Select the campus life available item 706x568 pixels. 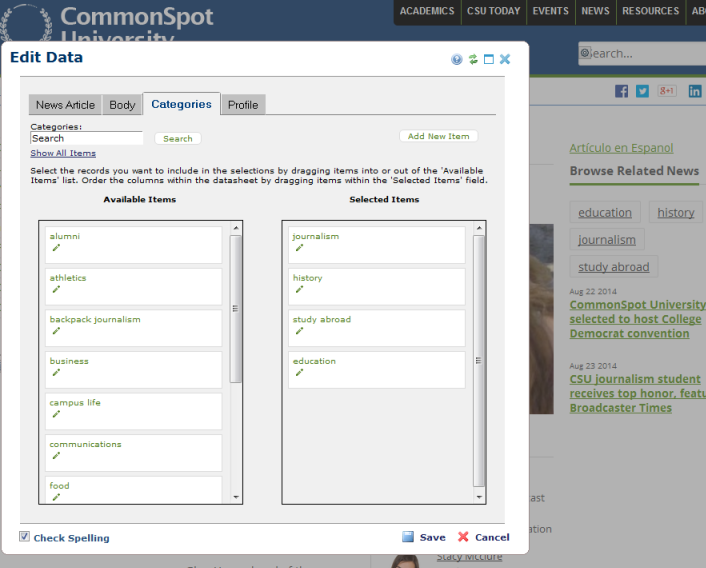pyautogui.click(x=133, y=411)
